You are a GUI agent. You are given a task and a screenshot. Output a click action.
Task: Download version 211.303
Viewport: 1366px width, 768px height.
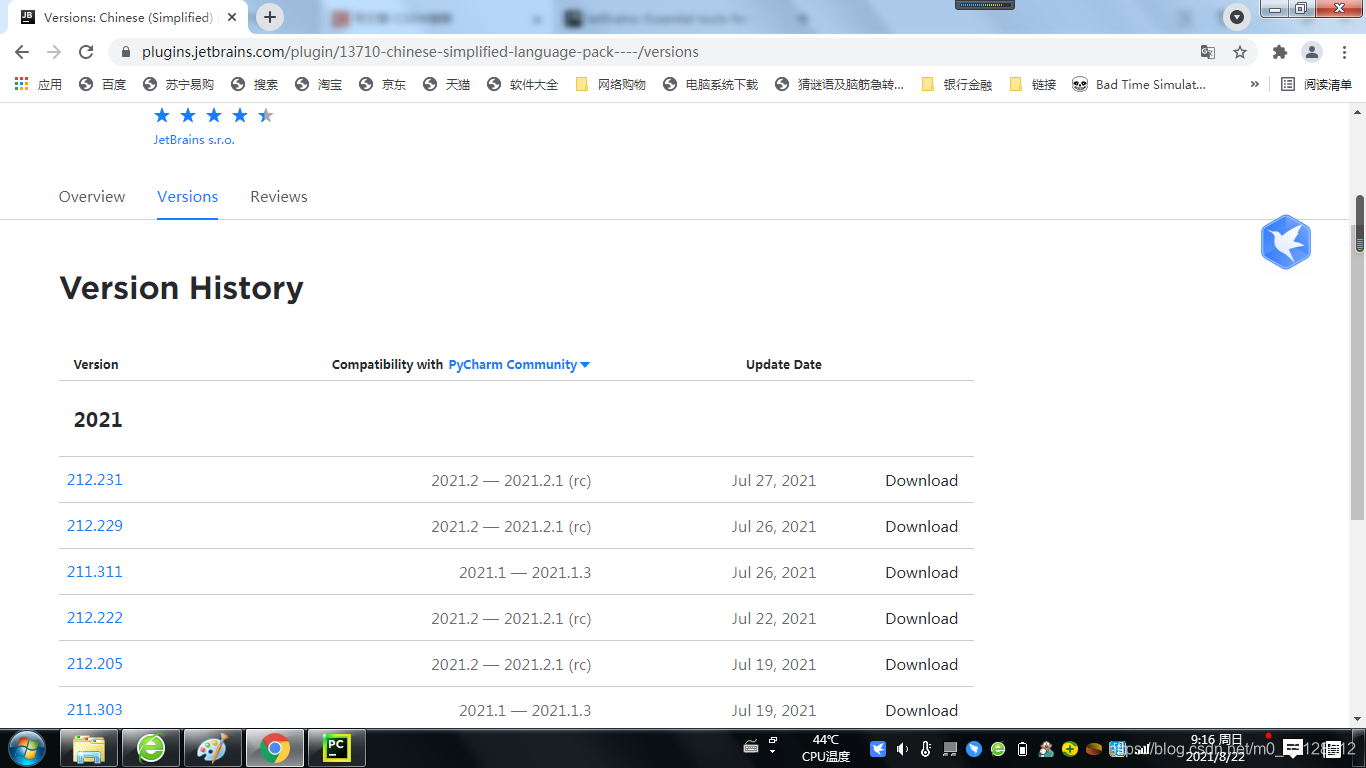[921, 711]
